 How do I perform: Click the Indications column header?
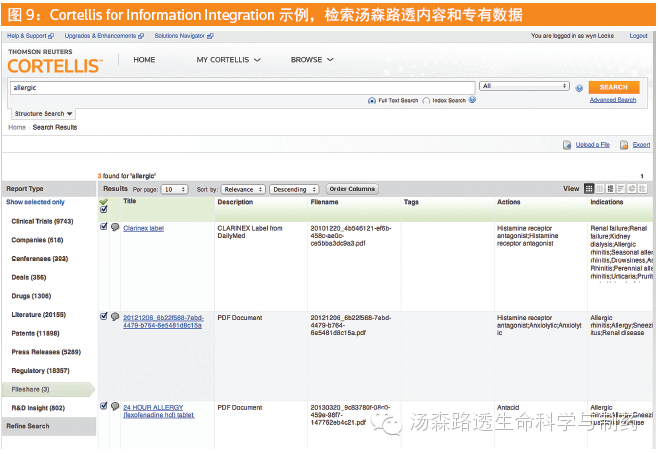click(x=606, y=202)
